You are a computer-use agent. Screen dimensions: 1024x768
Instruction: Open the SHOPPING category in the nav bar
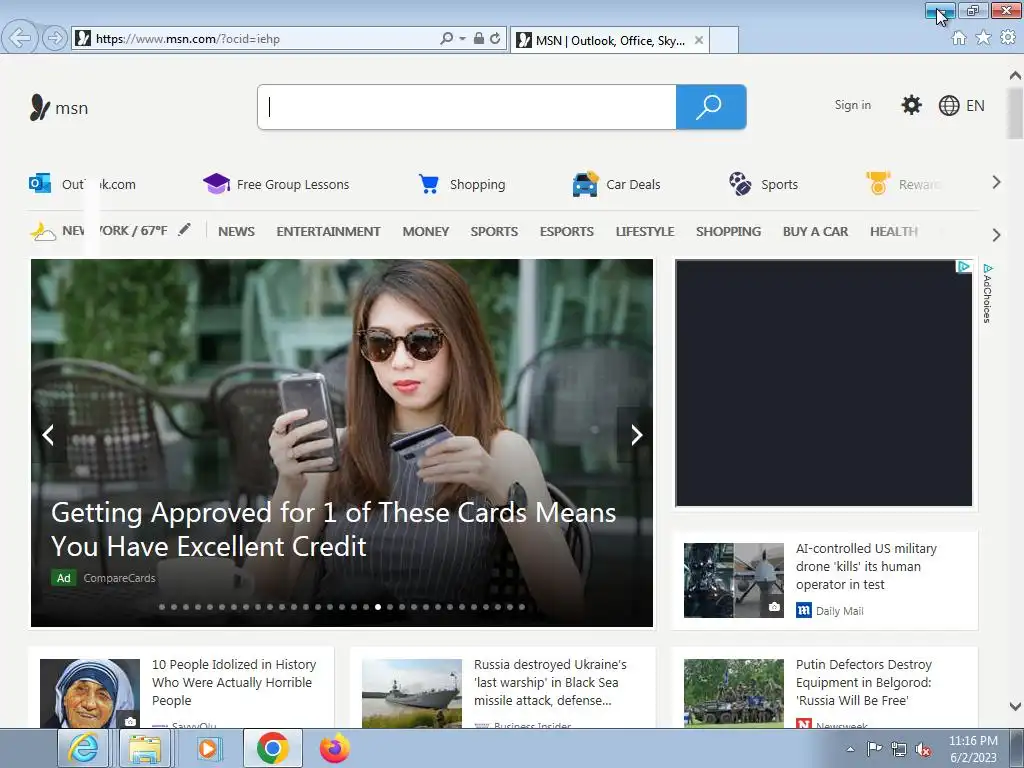tap(729, 231)
